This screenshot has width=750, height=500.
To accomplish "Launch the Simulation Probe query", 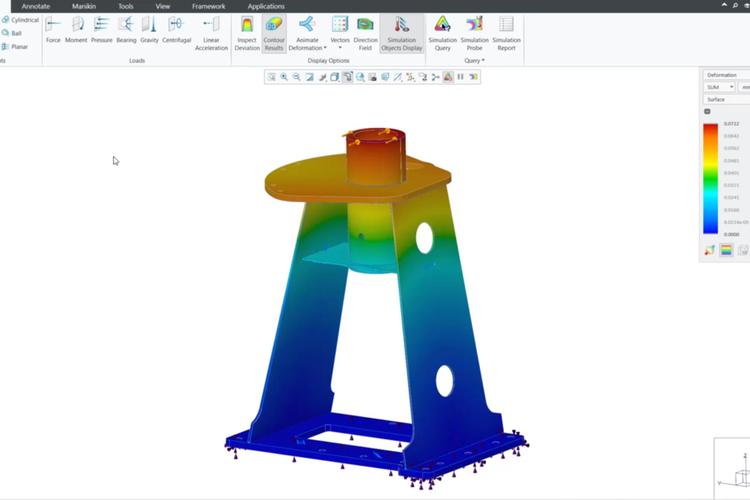I will tap(474, 32).
